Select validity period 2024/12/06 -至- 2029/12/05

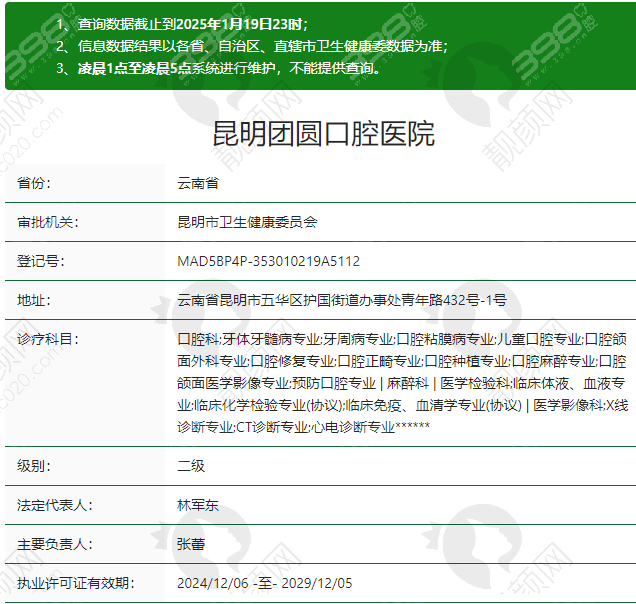(264, 583)
